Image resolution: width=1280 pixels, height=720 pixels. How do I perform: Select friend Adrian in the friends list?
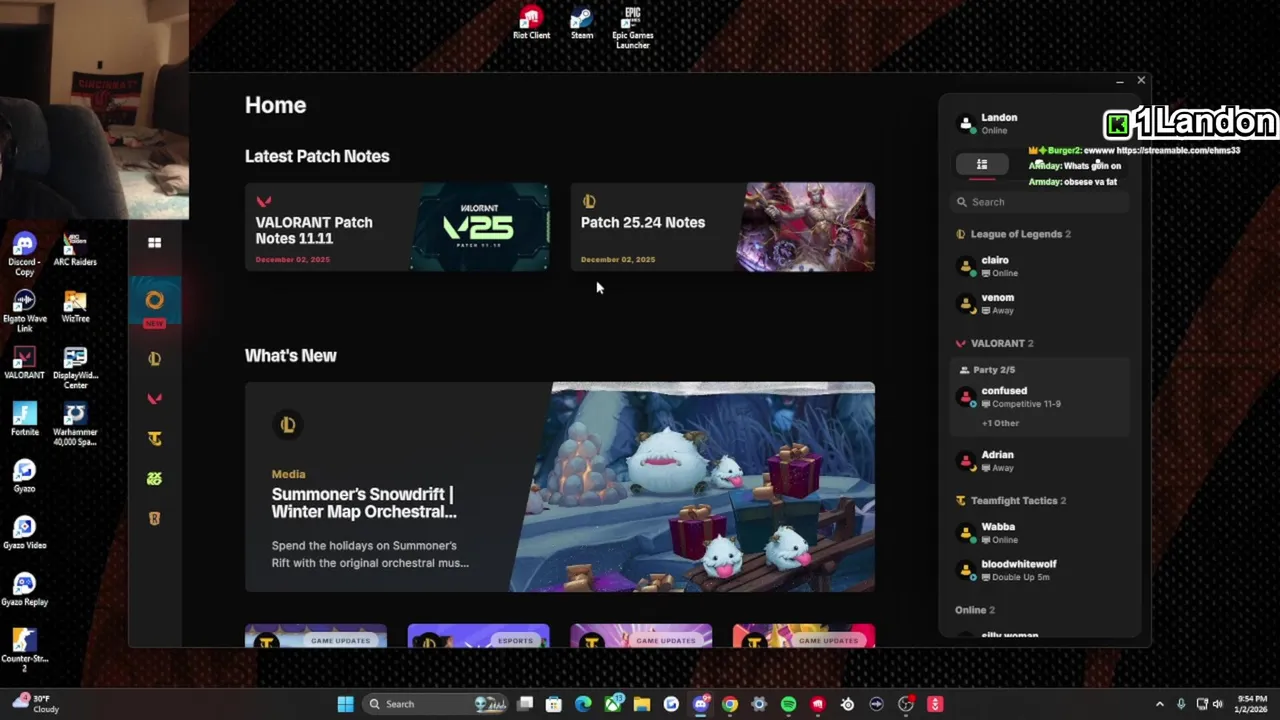pos(1040,461)
